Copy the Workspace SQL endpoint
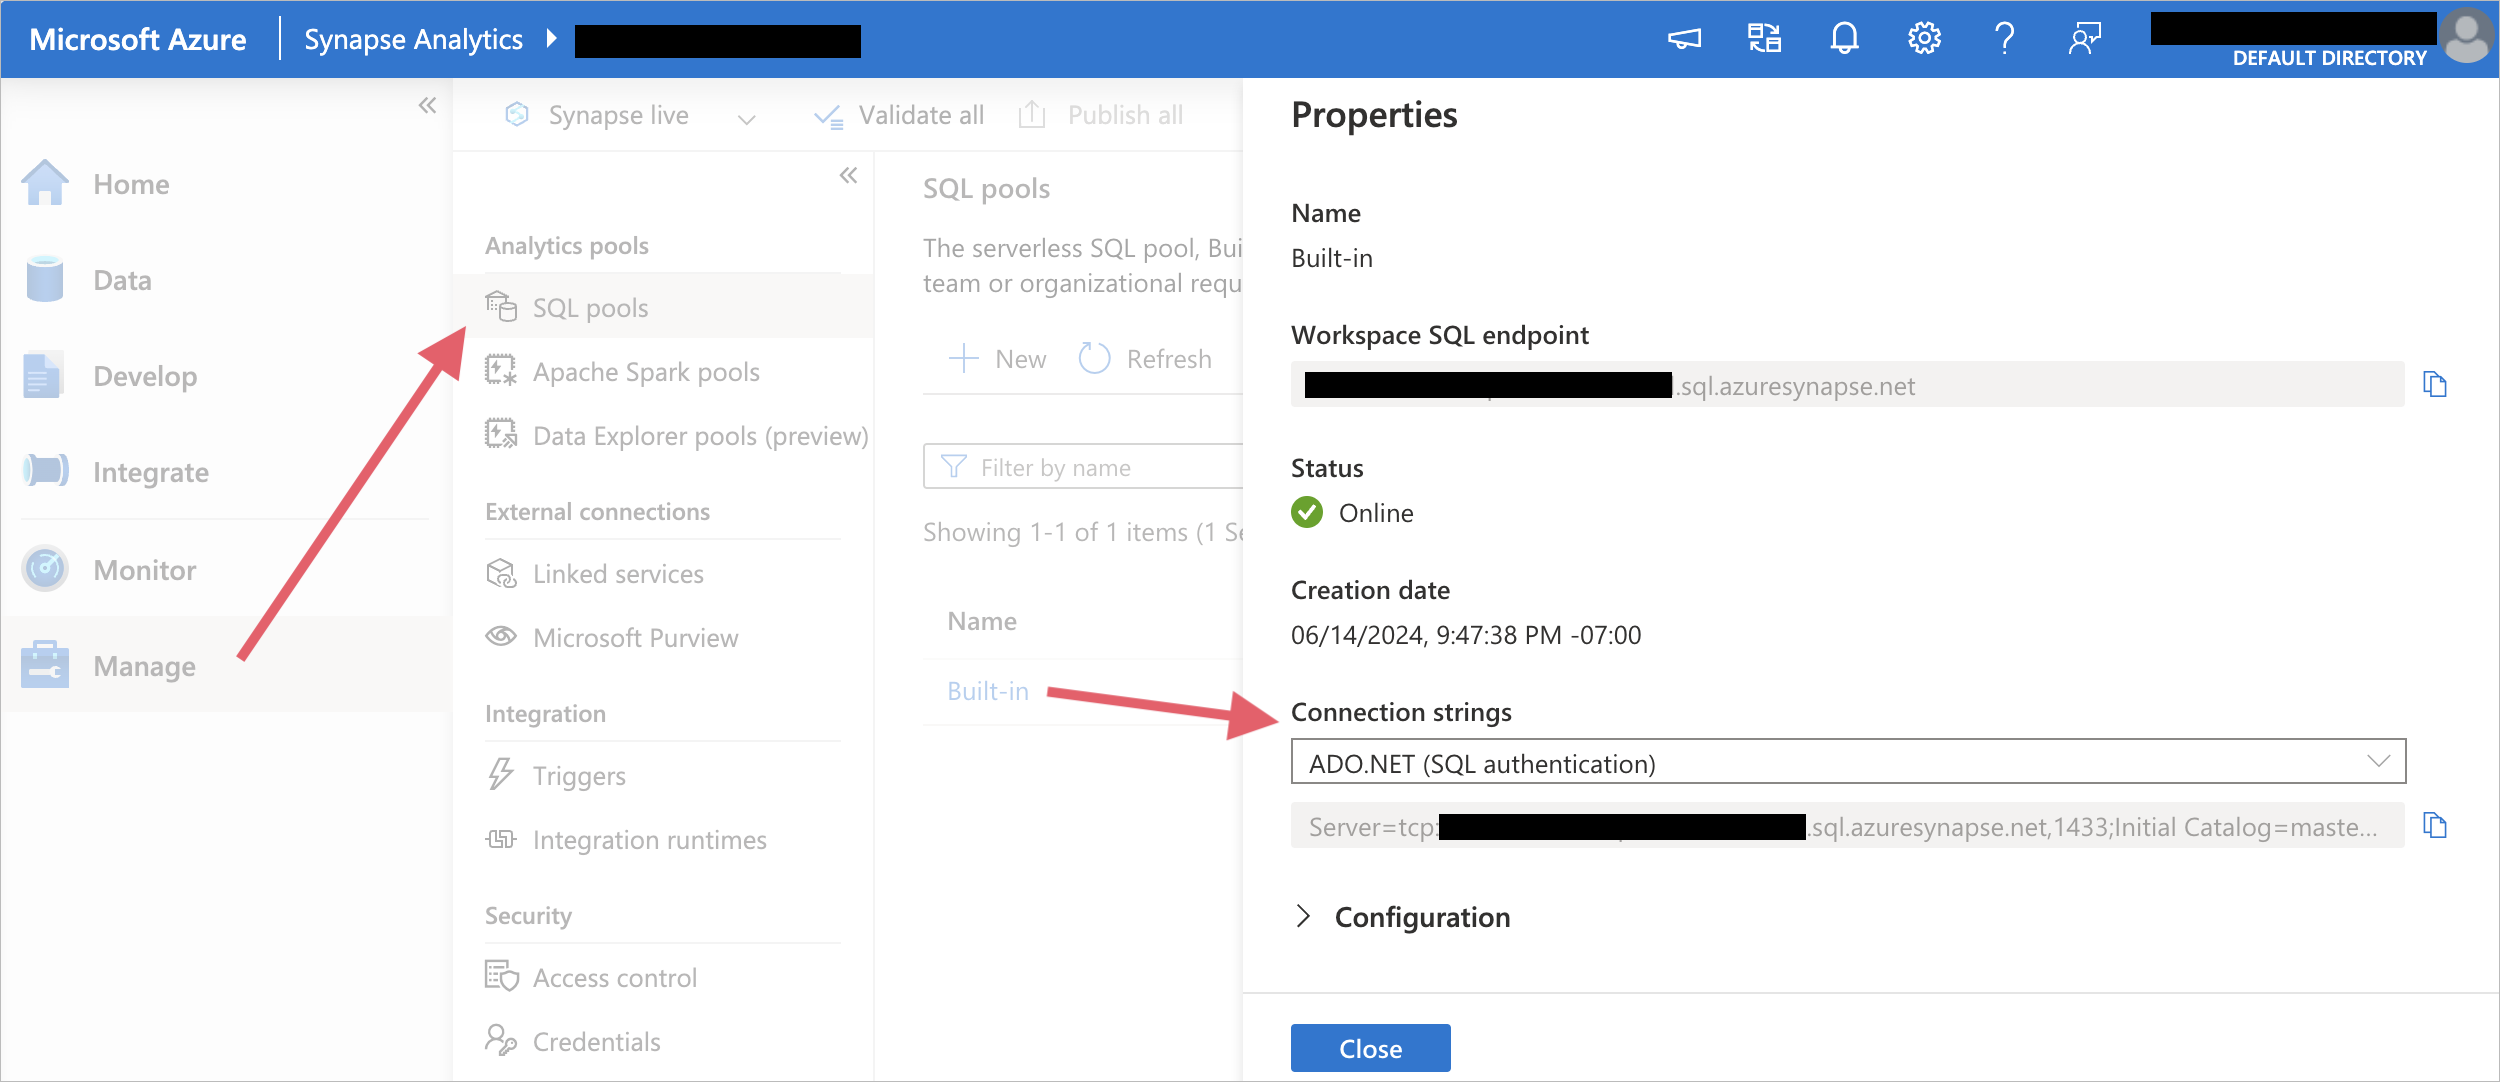The height and width of the screenshot is (1082, 2500). tap(2435, 384)
